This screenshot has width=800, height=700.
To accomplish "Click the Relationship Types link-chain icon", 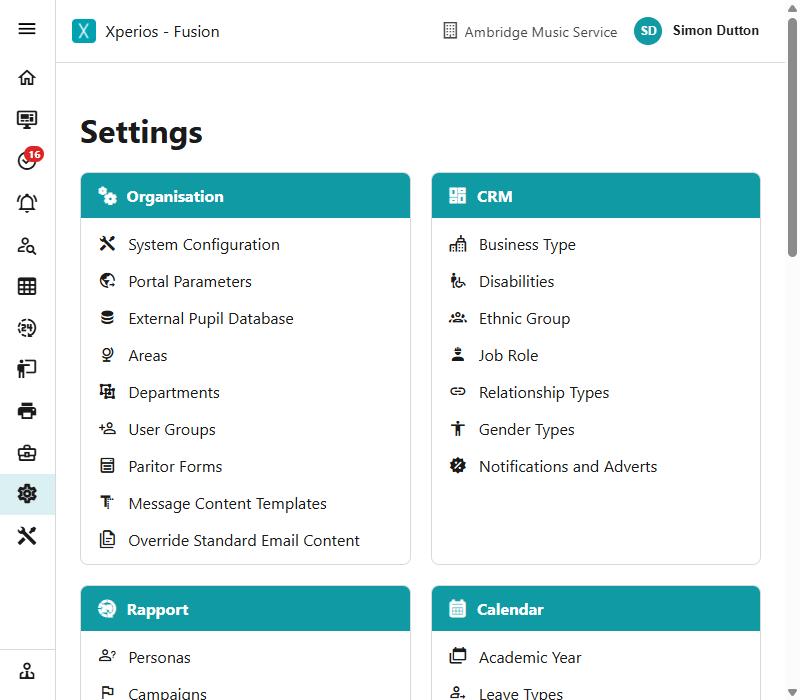I will coord(458,392).
